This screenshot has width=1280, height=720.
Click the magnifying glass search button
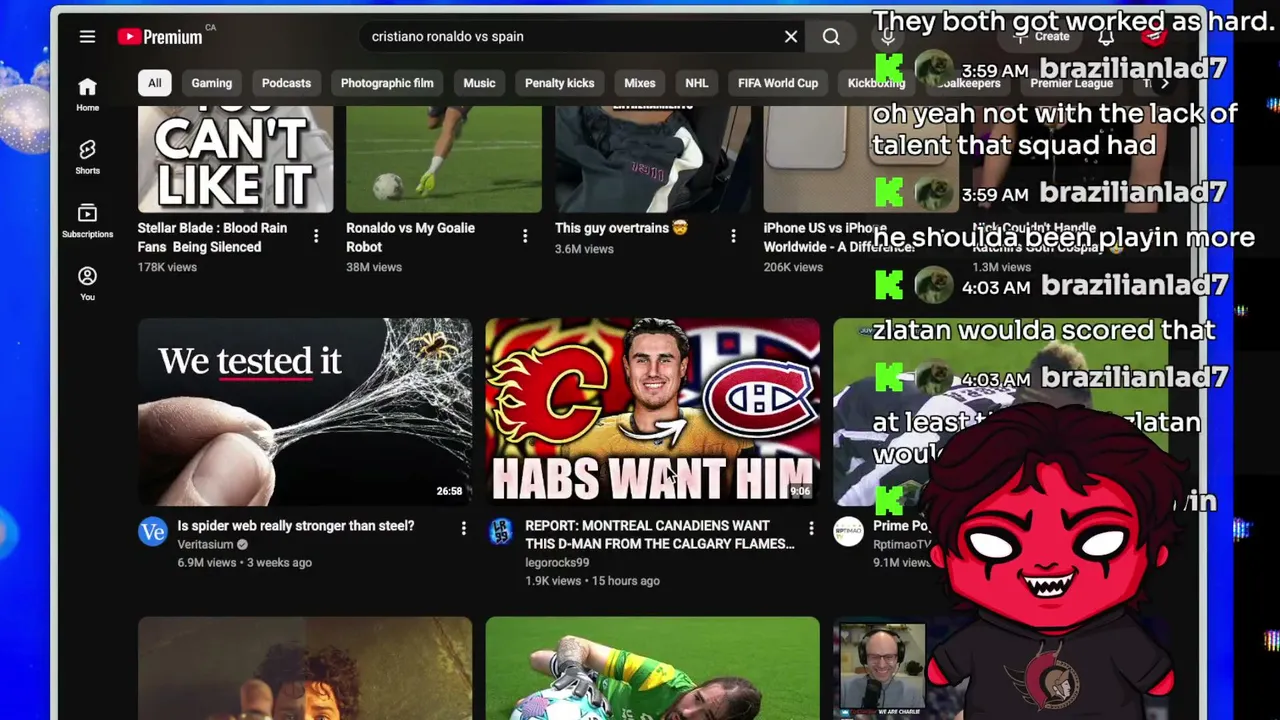tap(831, 37)
